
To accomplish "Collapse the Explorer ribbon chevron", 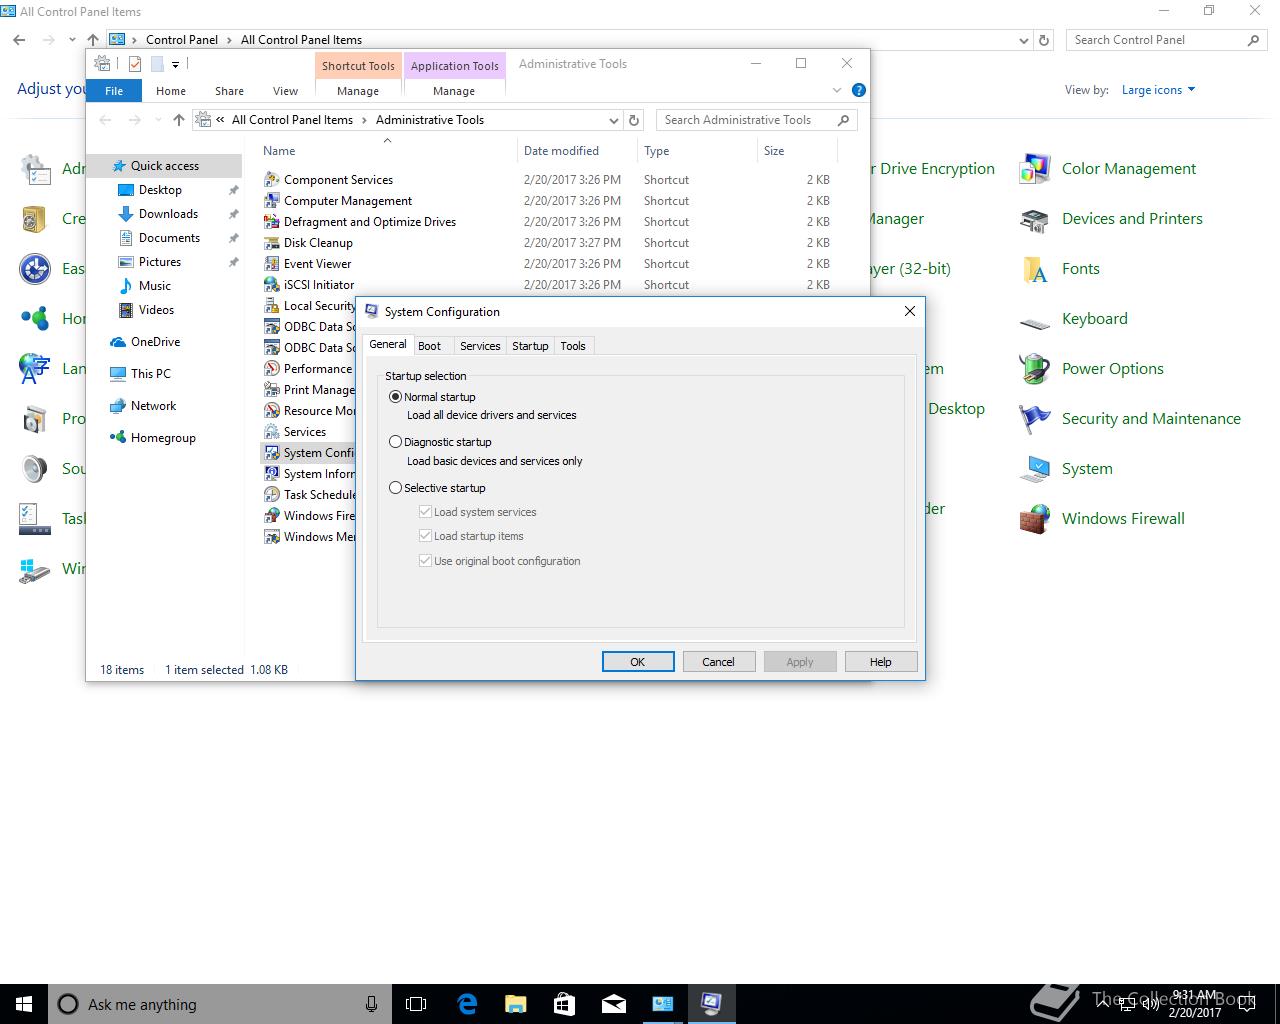I will coord(837,90).
